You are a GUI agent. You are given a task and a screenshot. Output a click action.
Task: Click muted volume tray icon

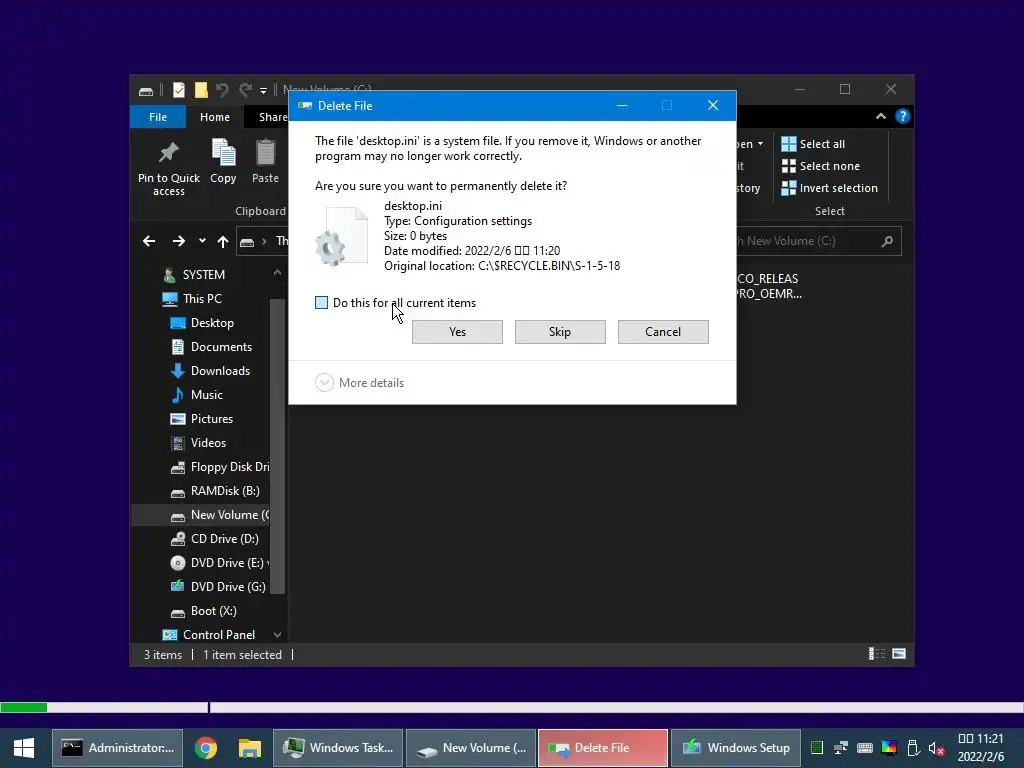click(936, 748)
